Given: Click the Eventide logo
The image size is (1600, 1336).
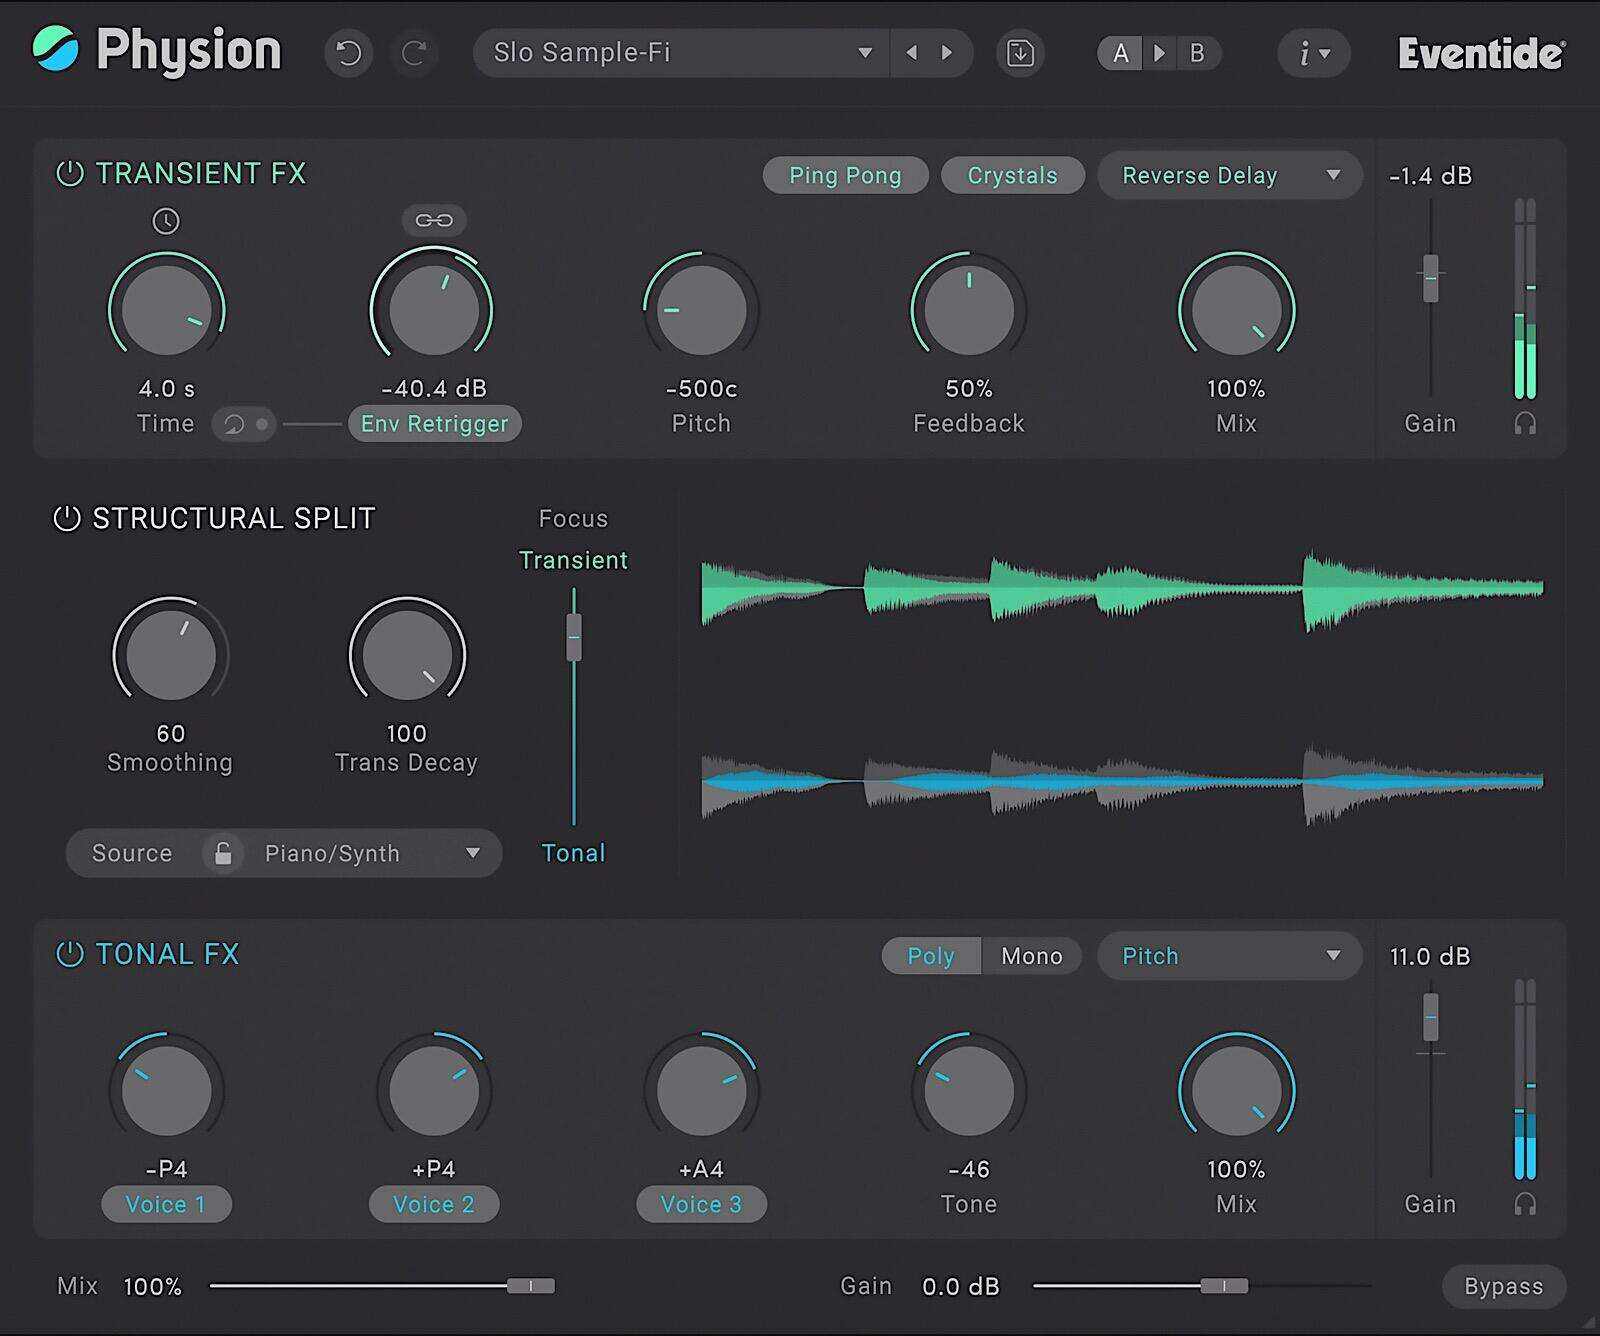Looking at the screenshot, I should 1482,53.
